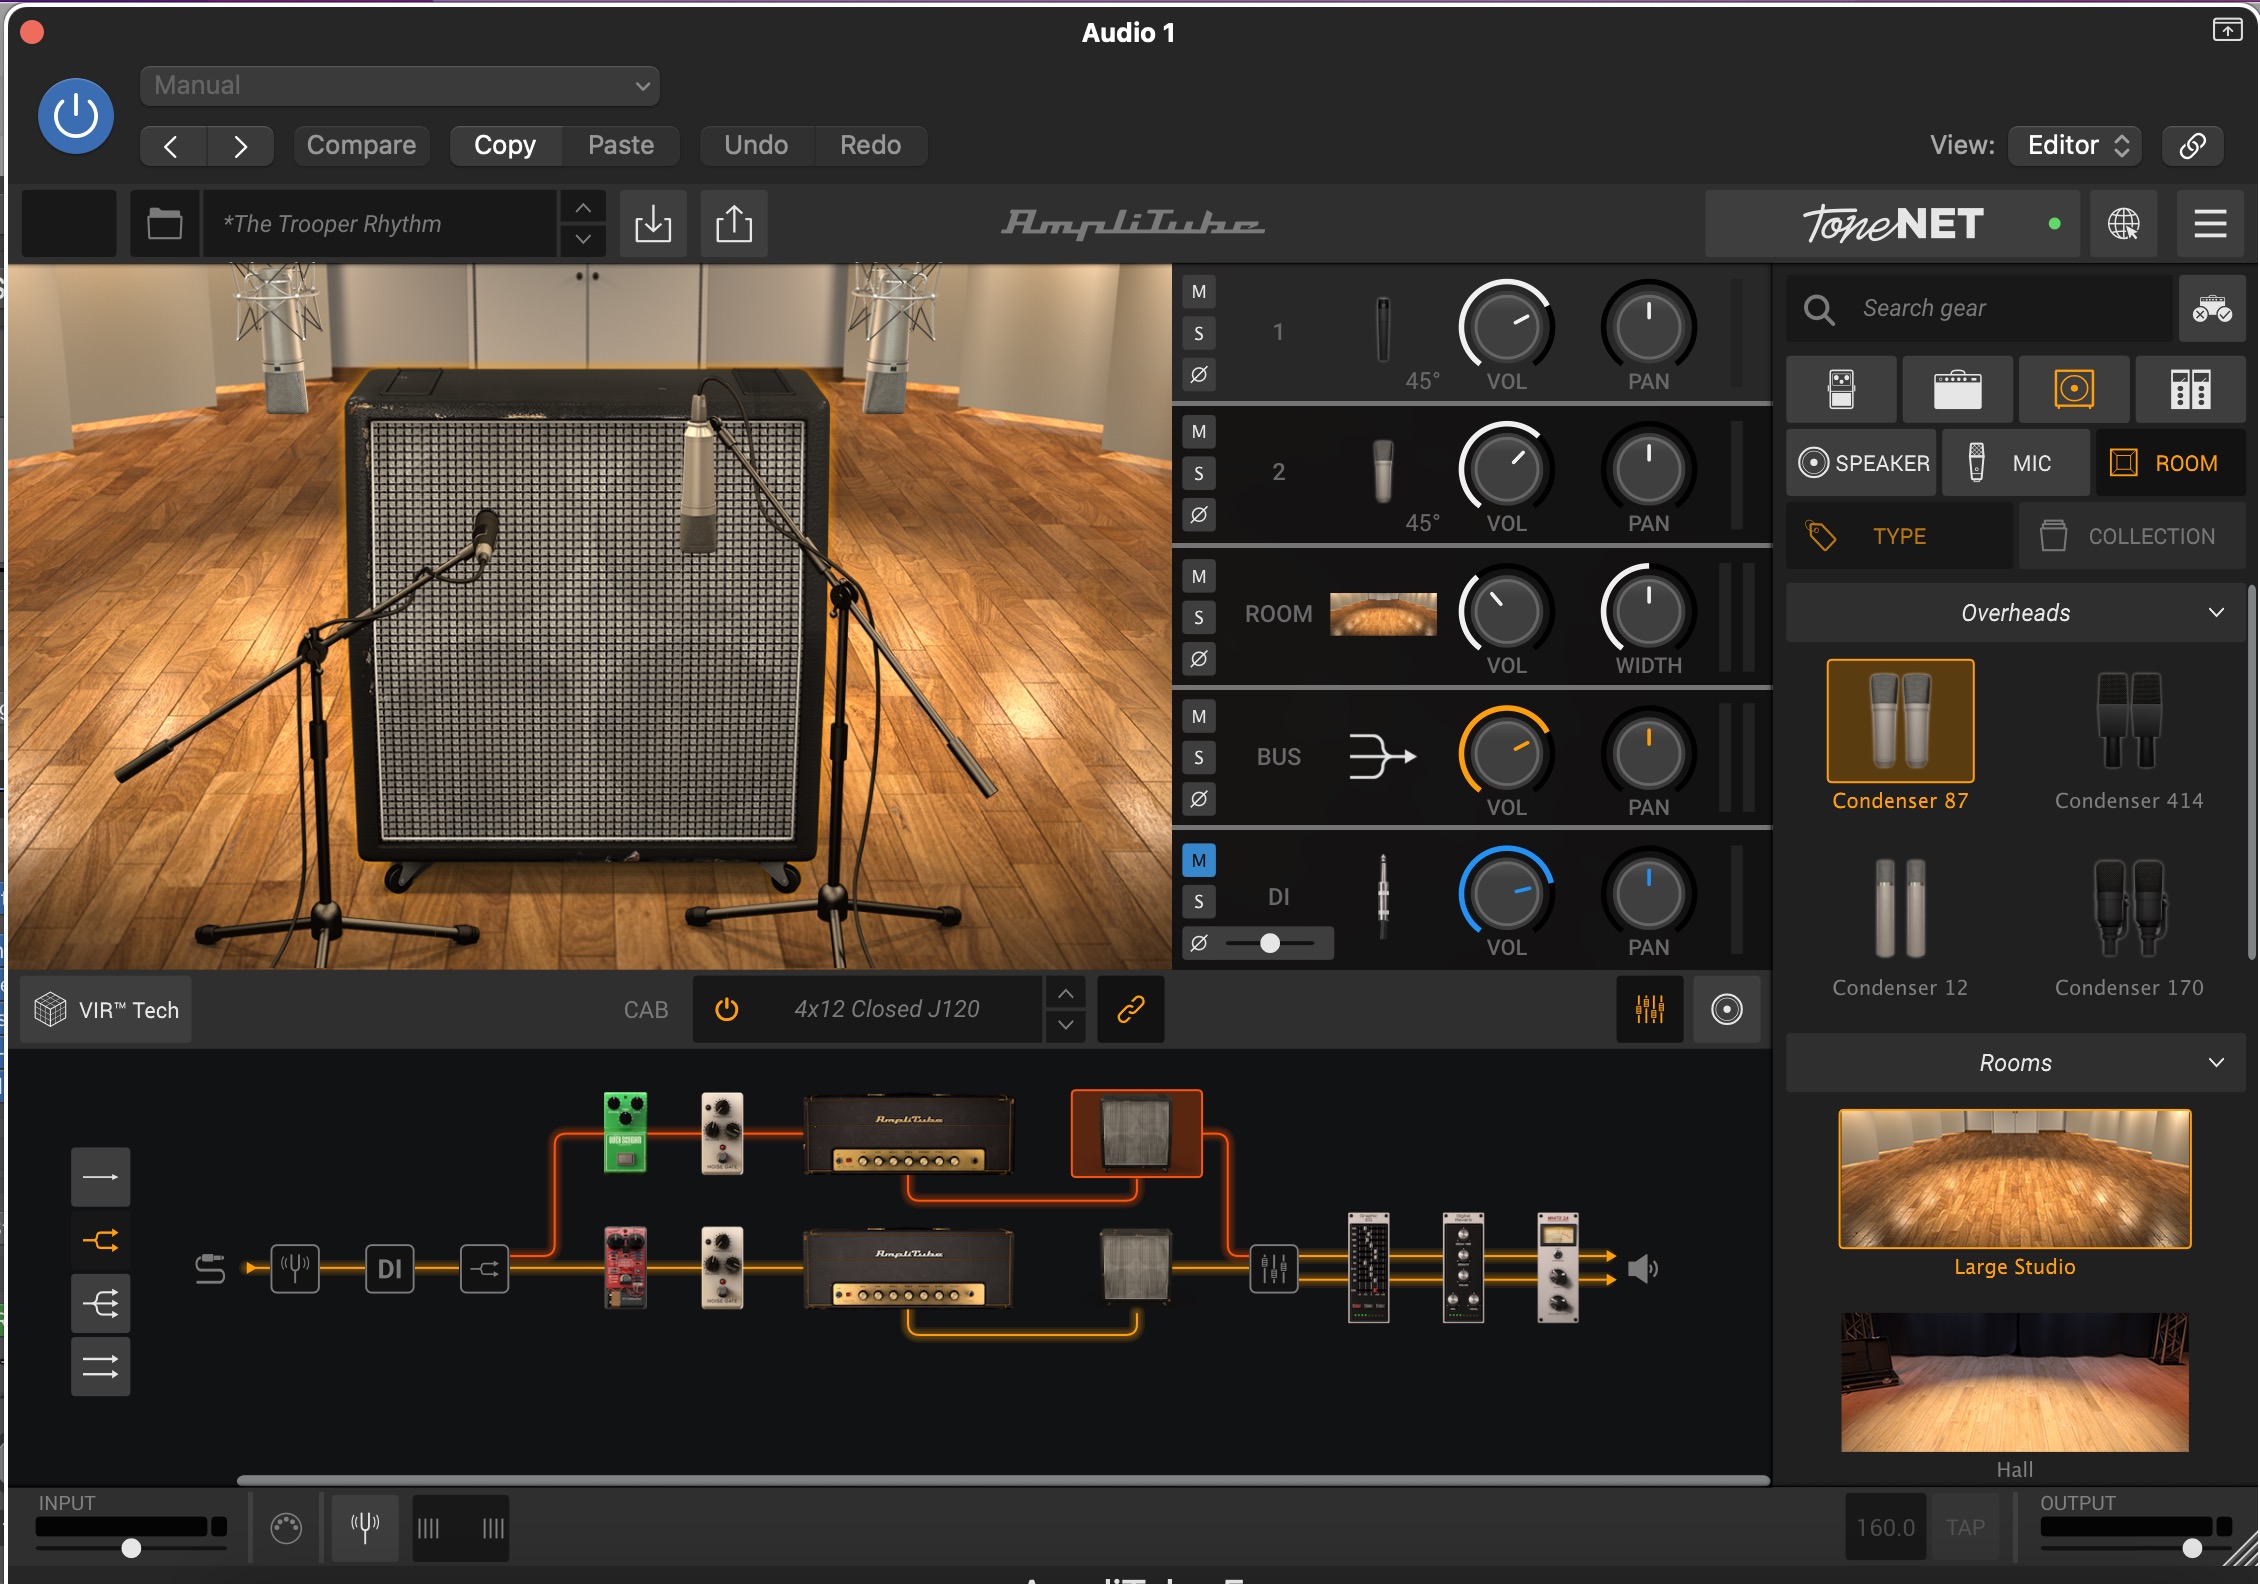Open the cab mixer faders icon
This screenshot has height=1584, width=2260.
1650,1010
